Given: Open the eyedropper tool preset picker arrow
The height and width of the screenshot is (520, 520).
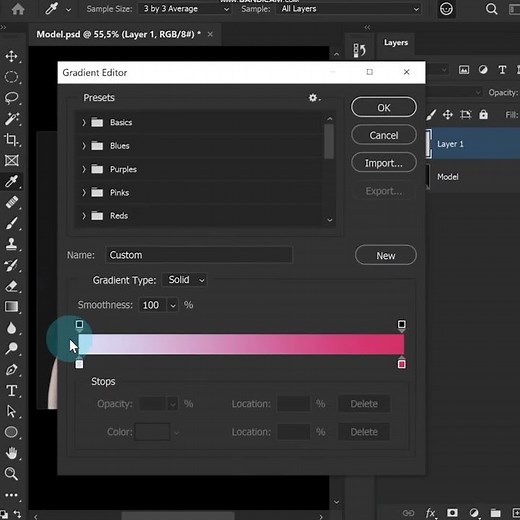Looking at the screenshot, I should click(x=68, y=10).
